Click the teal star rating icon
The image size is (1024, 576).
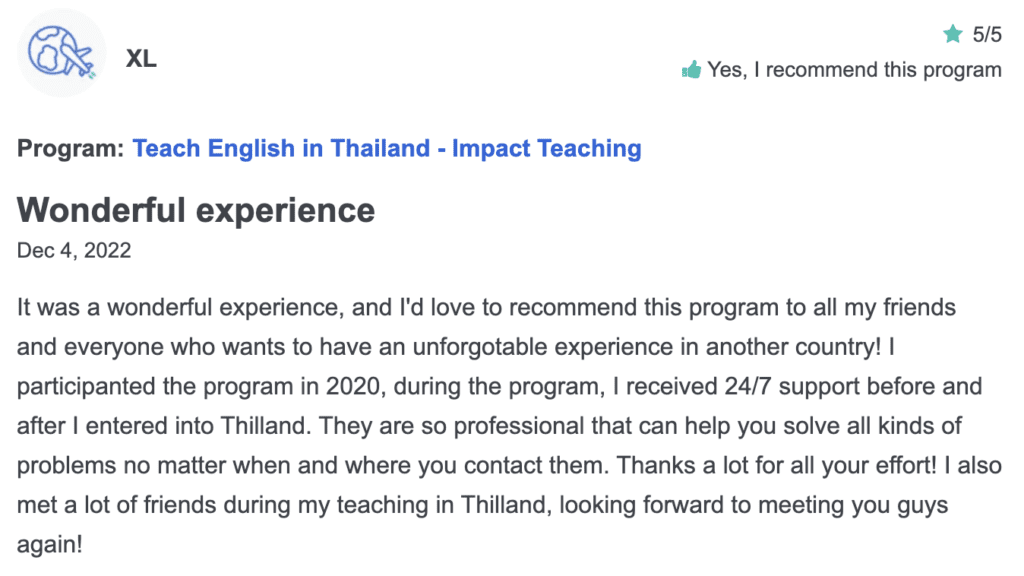953,33
